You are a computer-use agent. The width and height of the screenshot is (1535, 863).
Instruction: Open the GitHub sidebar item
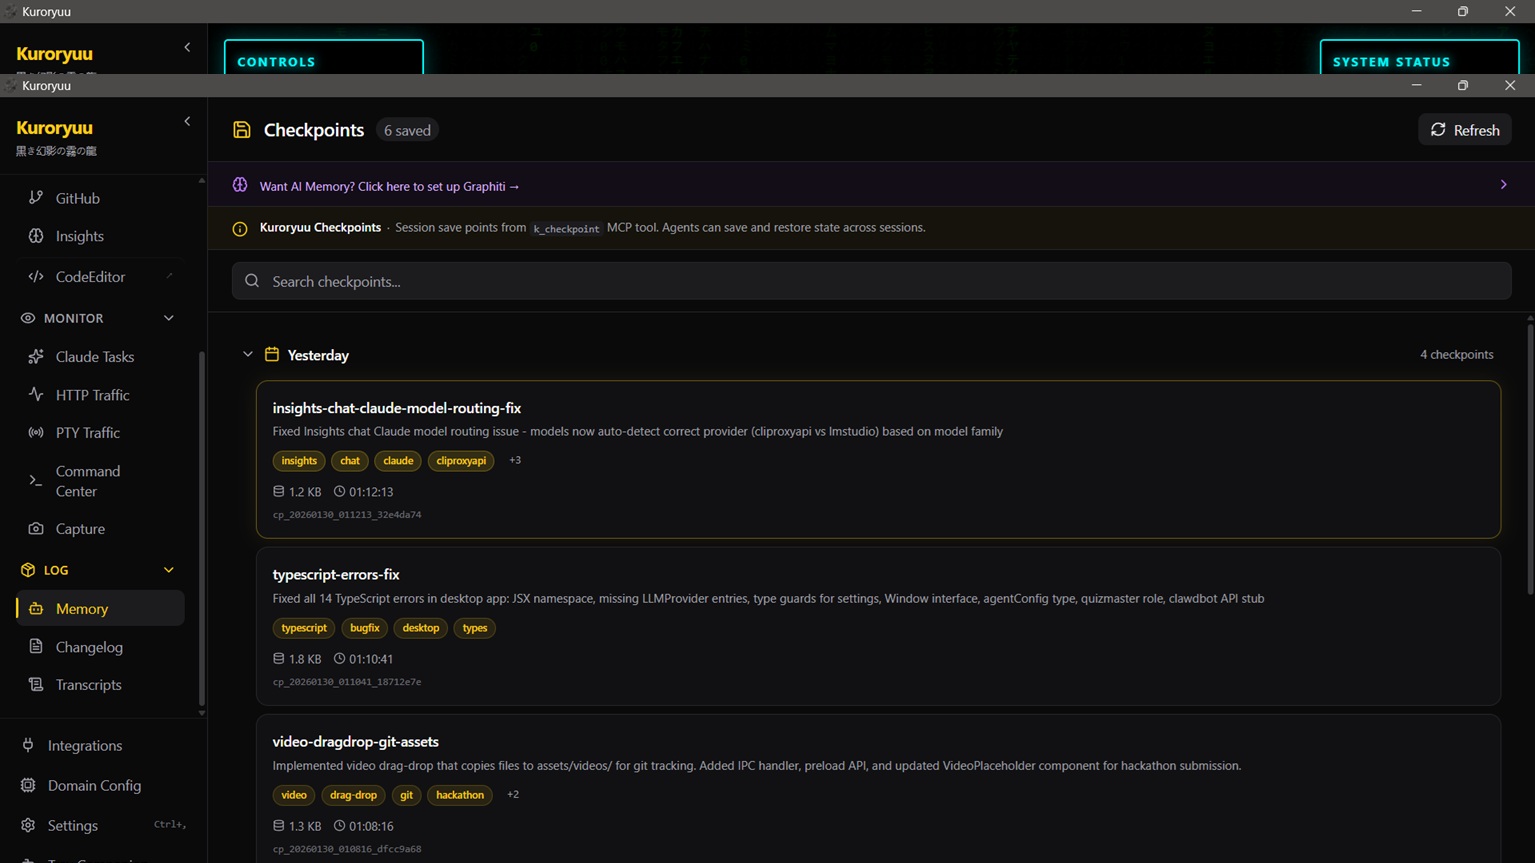[77, 198]
